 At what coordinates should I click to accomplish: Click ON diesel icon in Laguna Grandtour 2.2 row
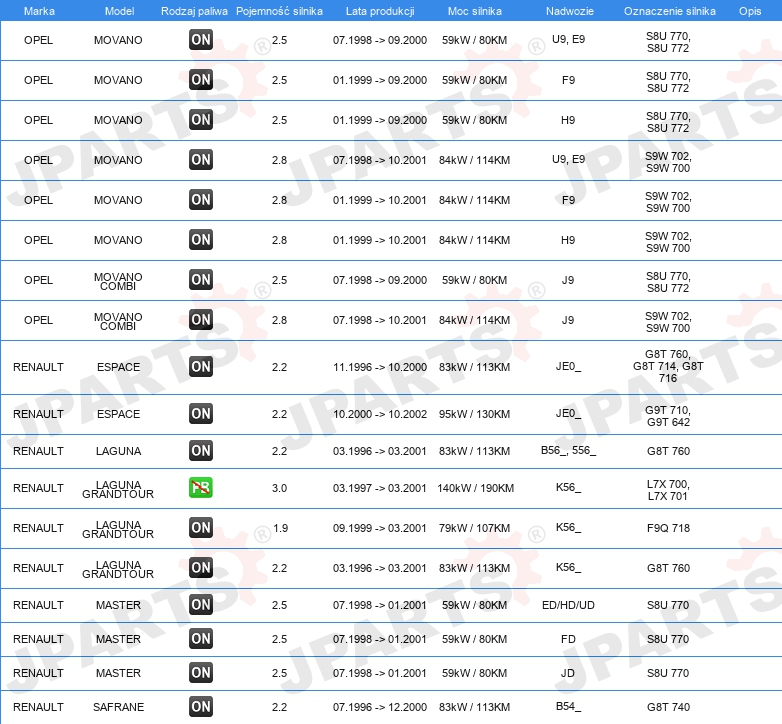(201, 567)
